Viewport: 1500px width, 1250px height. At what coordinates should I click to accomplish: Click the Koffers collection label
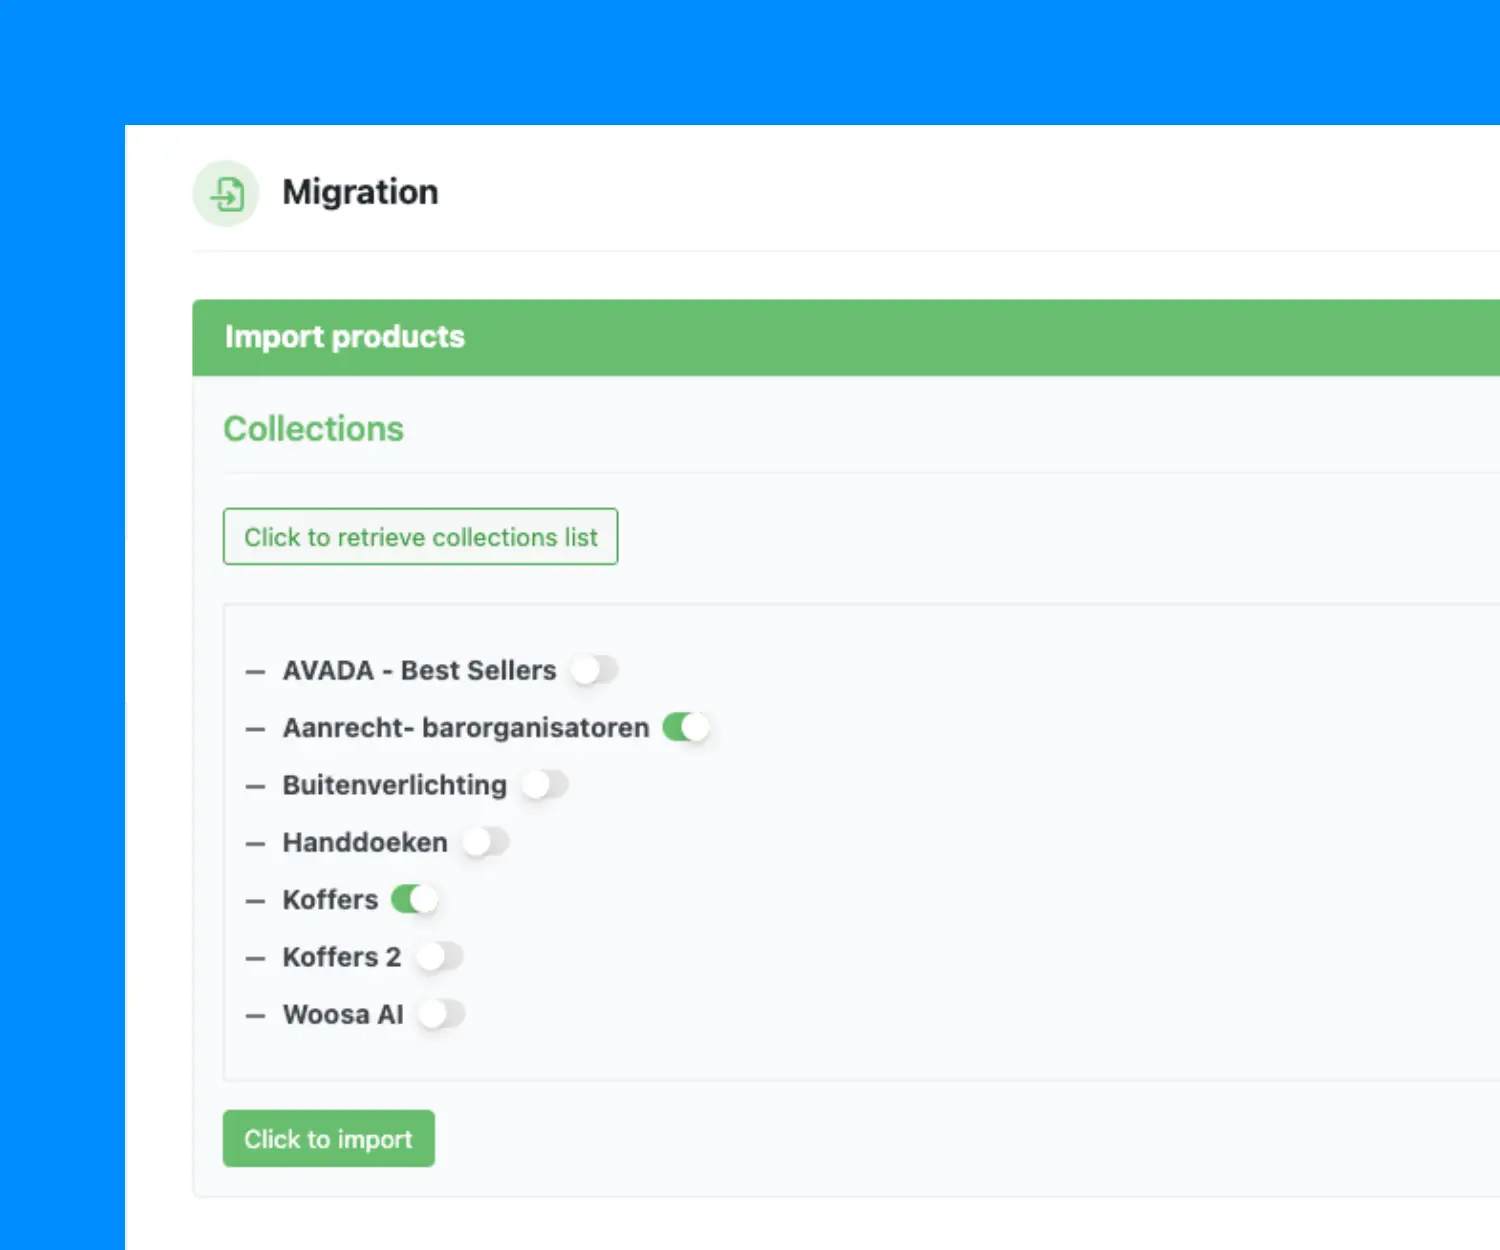330,899
